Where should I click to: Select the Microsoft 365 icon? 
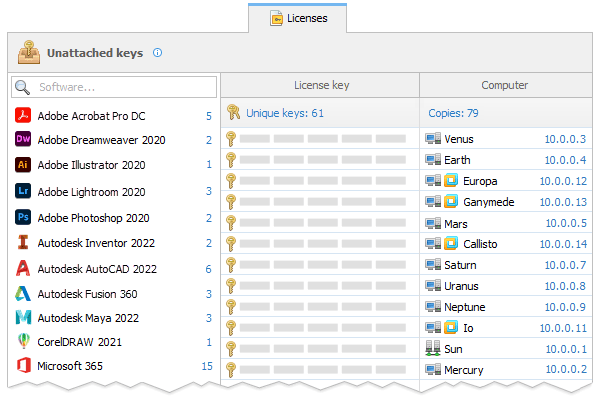[24, 365]
